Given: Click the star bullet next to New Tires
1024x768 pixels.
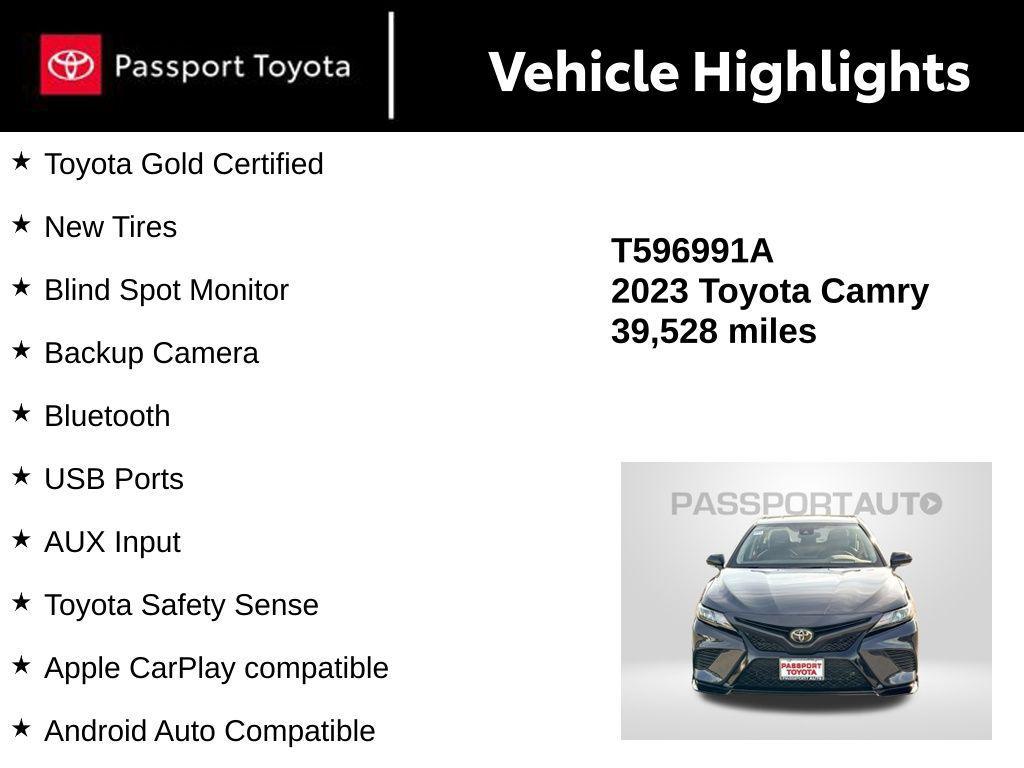Looking at the screenshot, I should tap(21, 224).
